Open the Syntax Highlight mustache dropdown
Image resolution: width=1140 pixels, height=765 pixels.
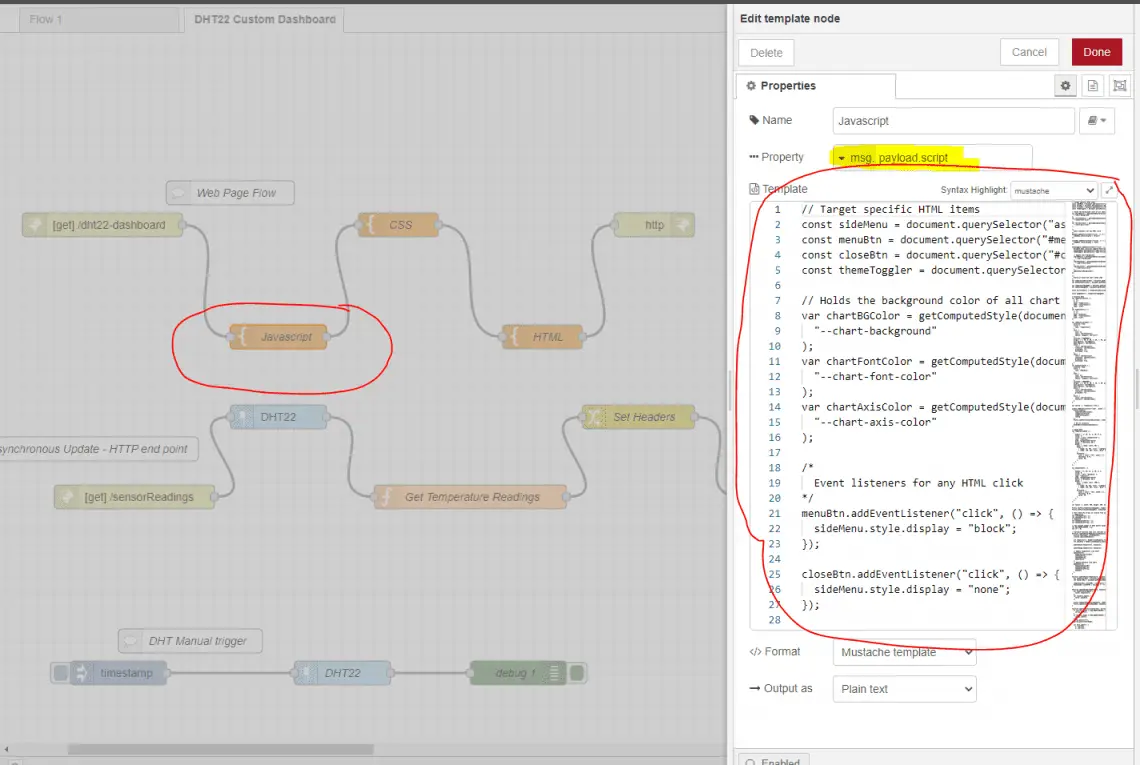(1052, 189)
